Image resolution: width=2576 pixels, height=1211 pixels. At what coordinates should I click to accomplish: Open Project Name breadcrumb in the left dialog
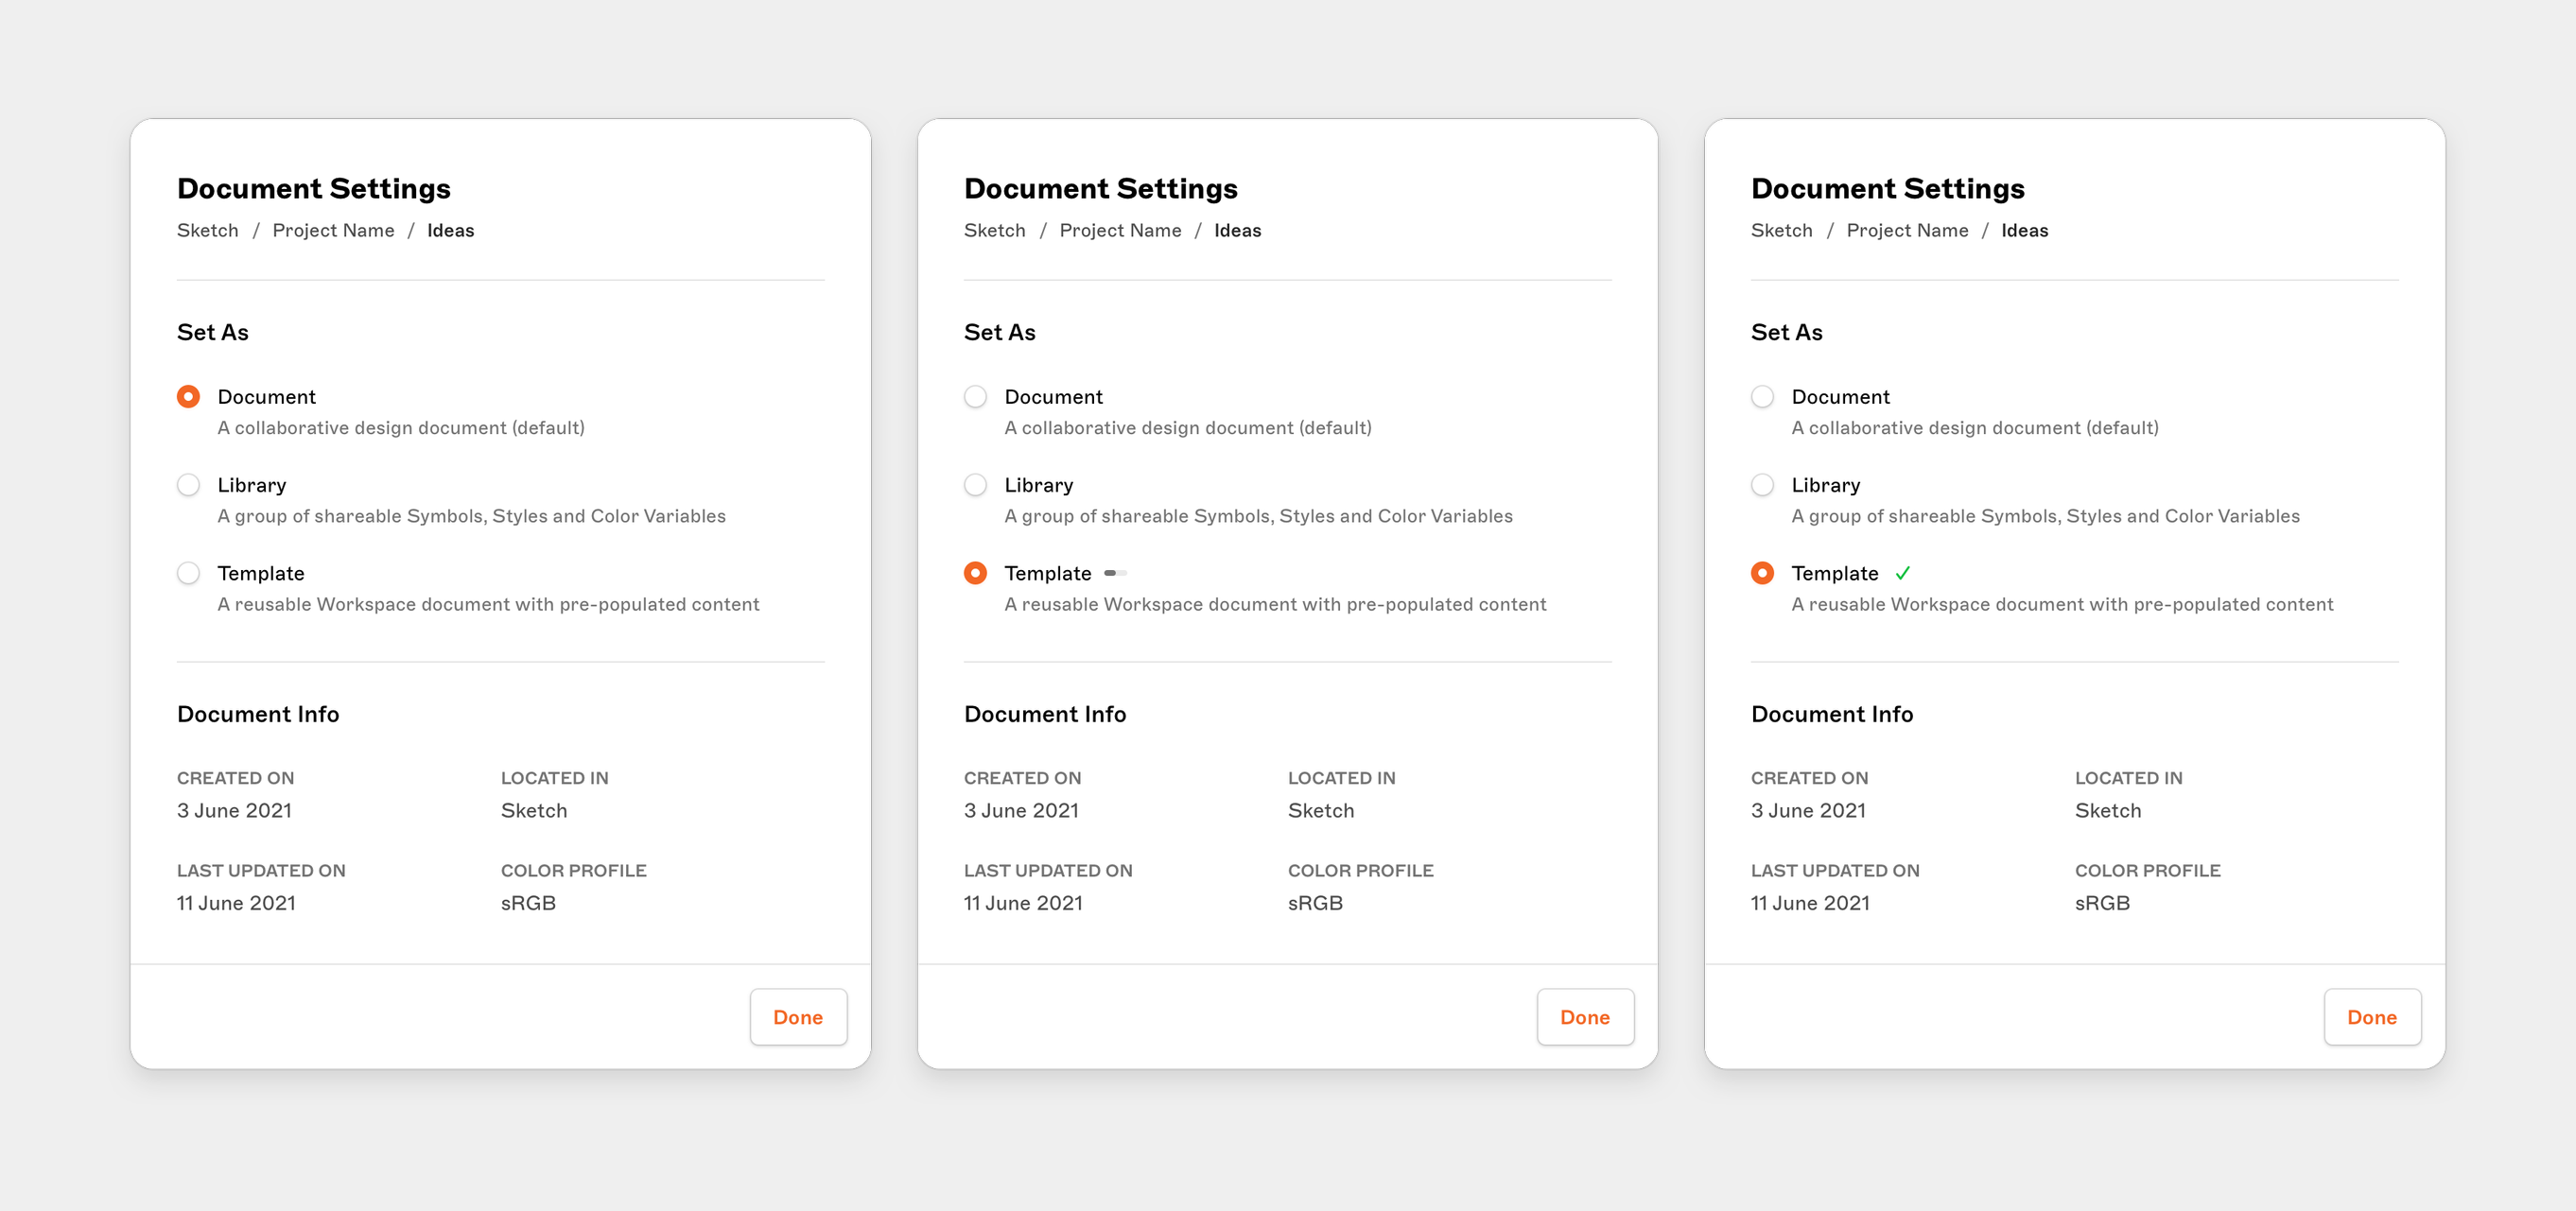click(333, 231)
